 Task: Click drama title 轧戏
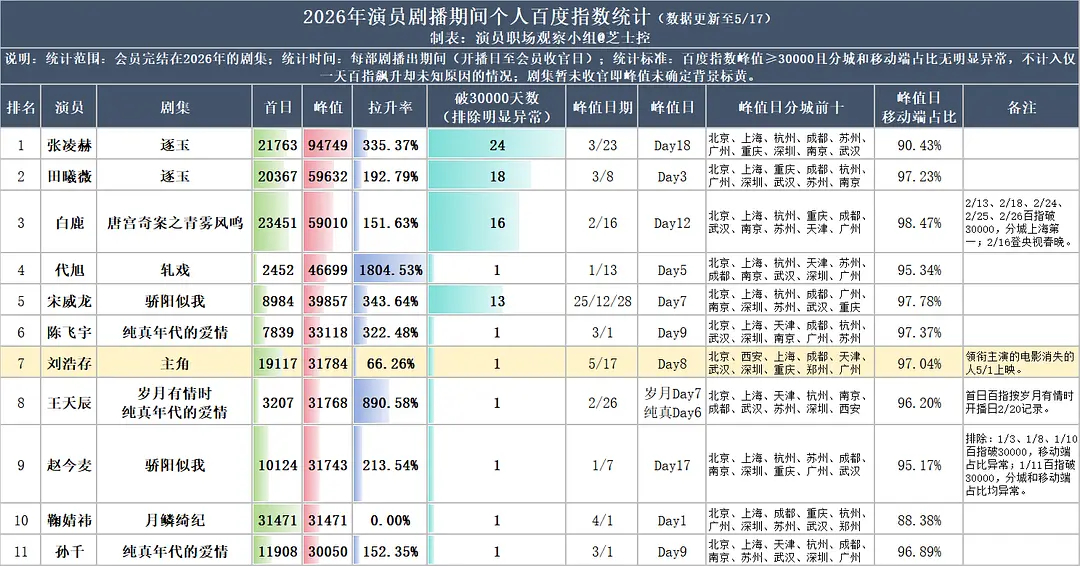pos(174,270)
